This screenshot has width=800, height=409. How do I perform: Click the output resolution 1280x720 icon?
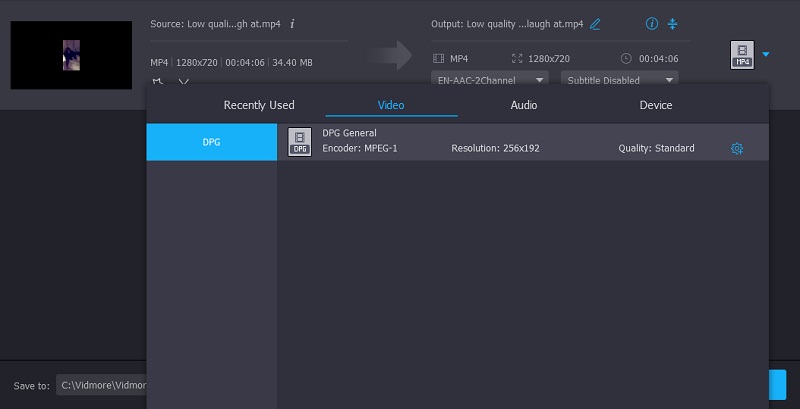click(x=517, y=59)
